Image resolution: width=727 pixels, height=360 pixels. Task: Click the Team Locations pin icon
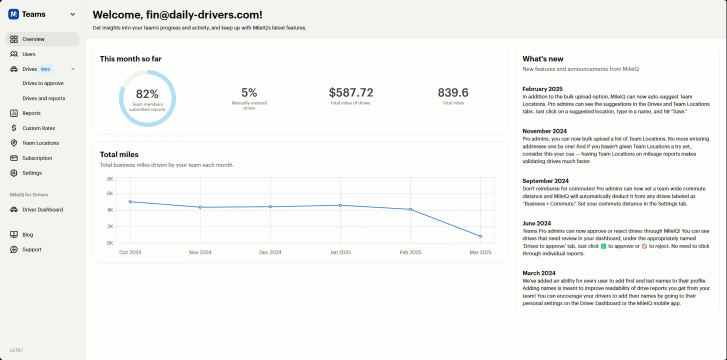14,143
